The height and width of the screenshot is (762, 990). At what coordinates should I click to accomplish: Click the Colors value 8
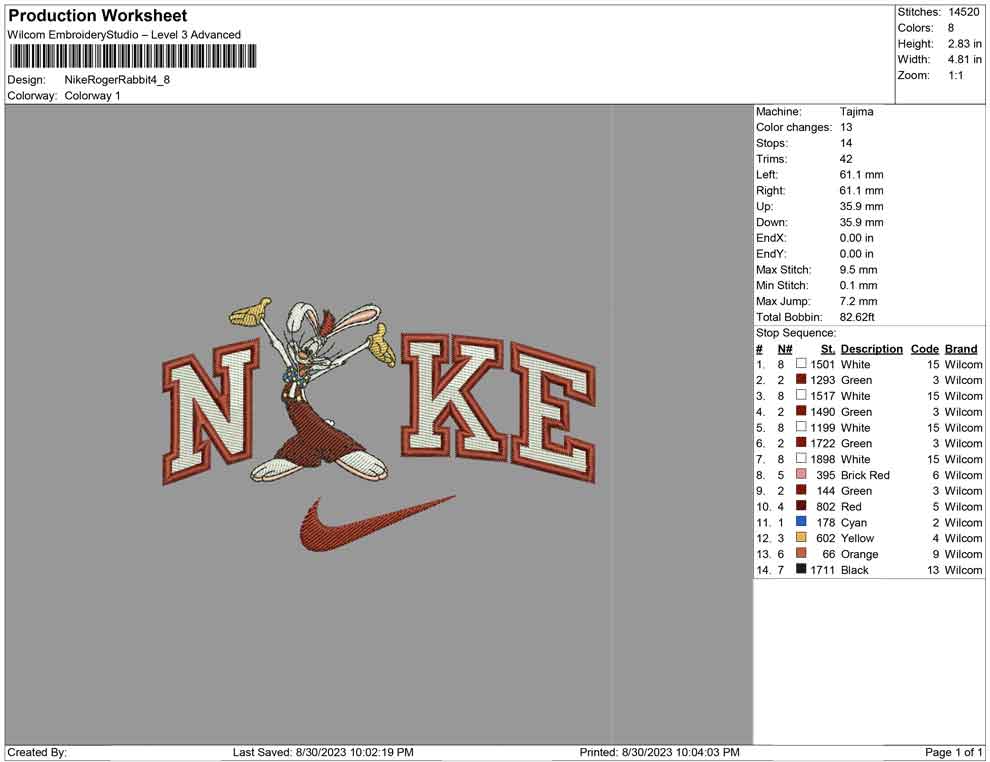pos(951,28)
